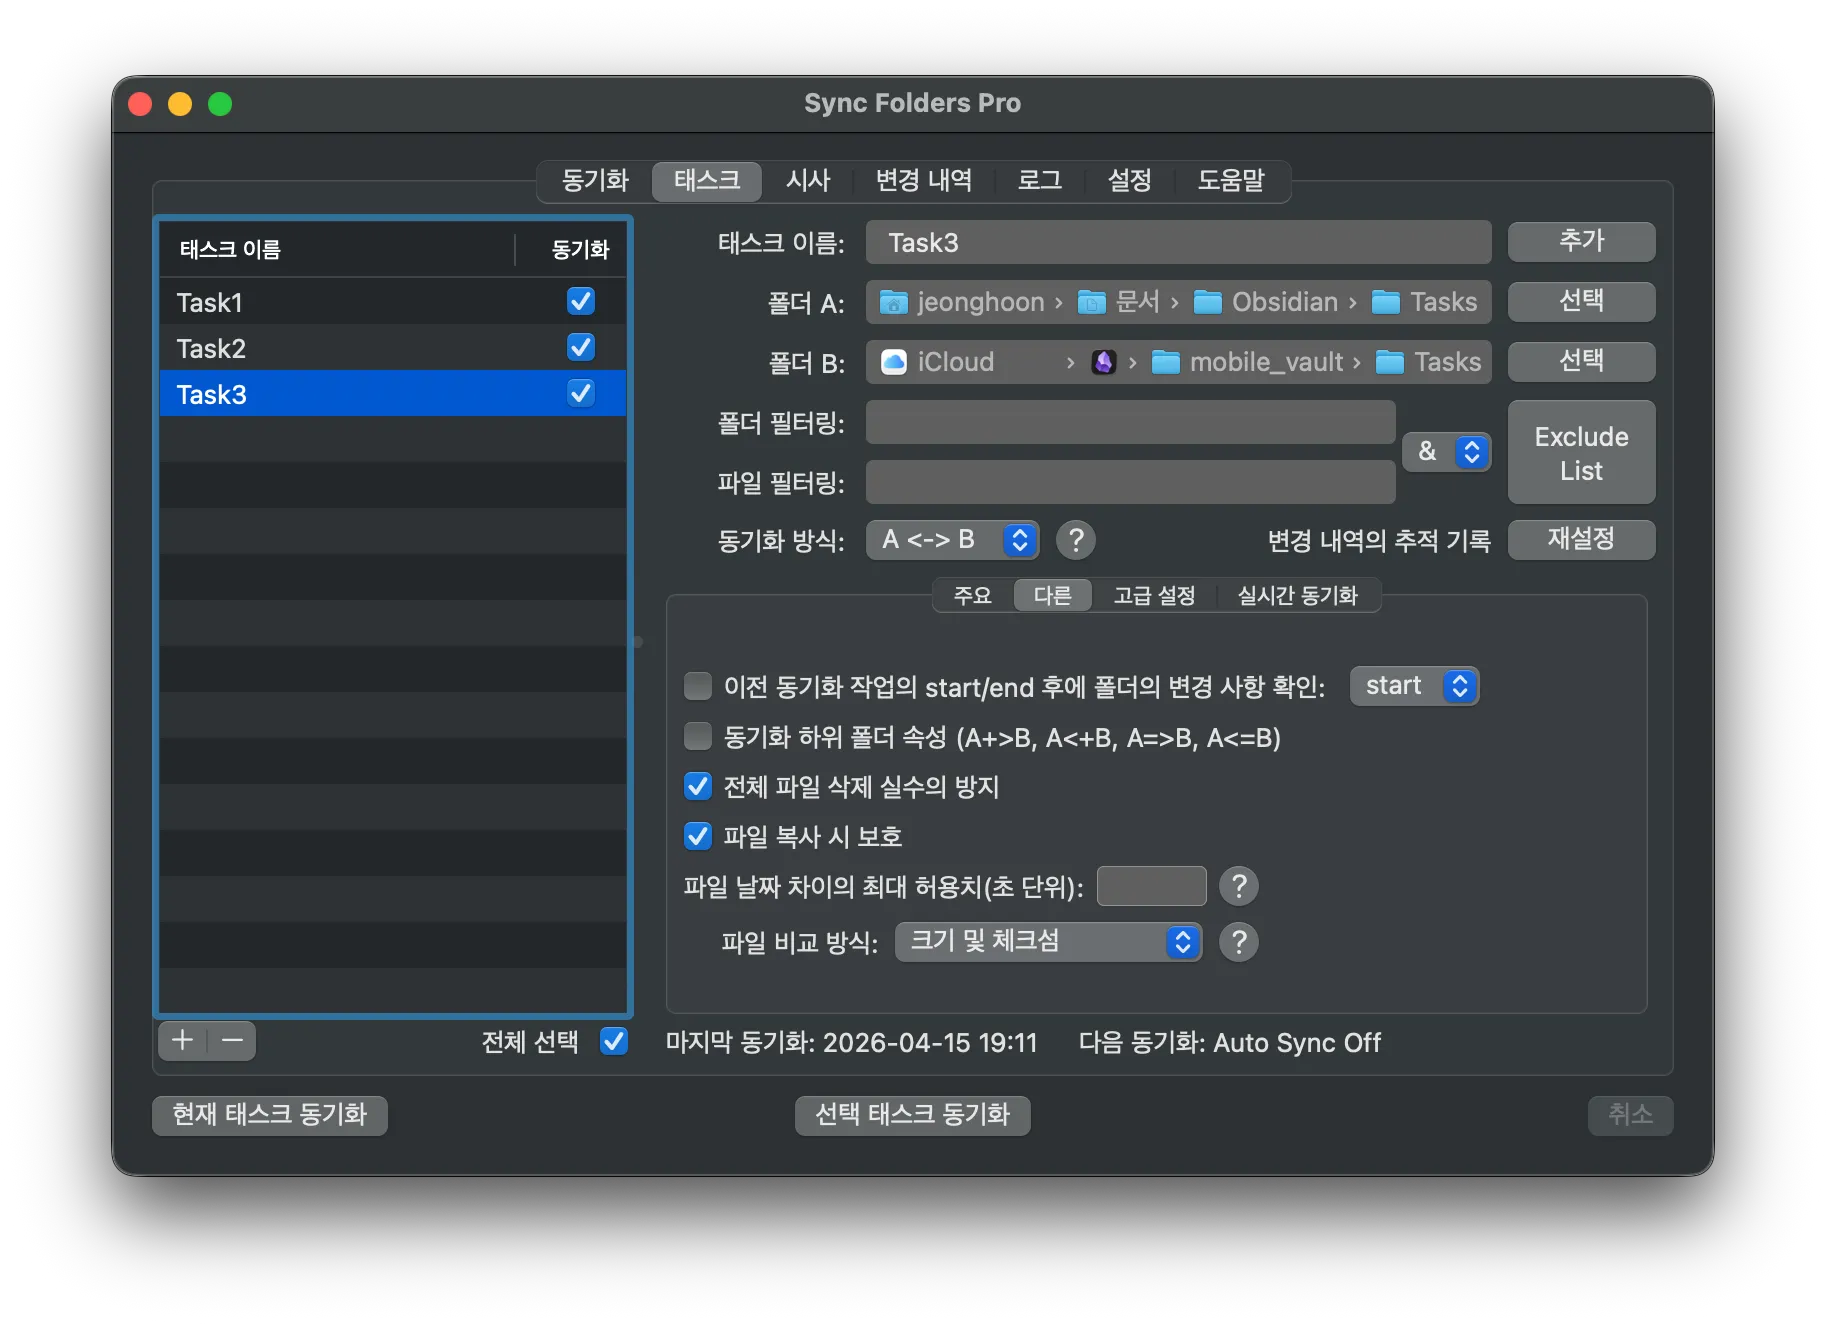The height and width of the screenshot is (1324, 1826).
Task: Click 선택 button for 폴더 B
Action: [x=1581, y=361]
